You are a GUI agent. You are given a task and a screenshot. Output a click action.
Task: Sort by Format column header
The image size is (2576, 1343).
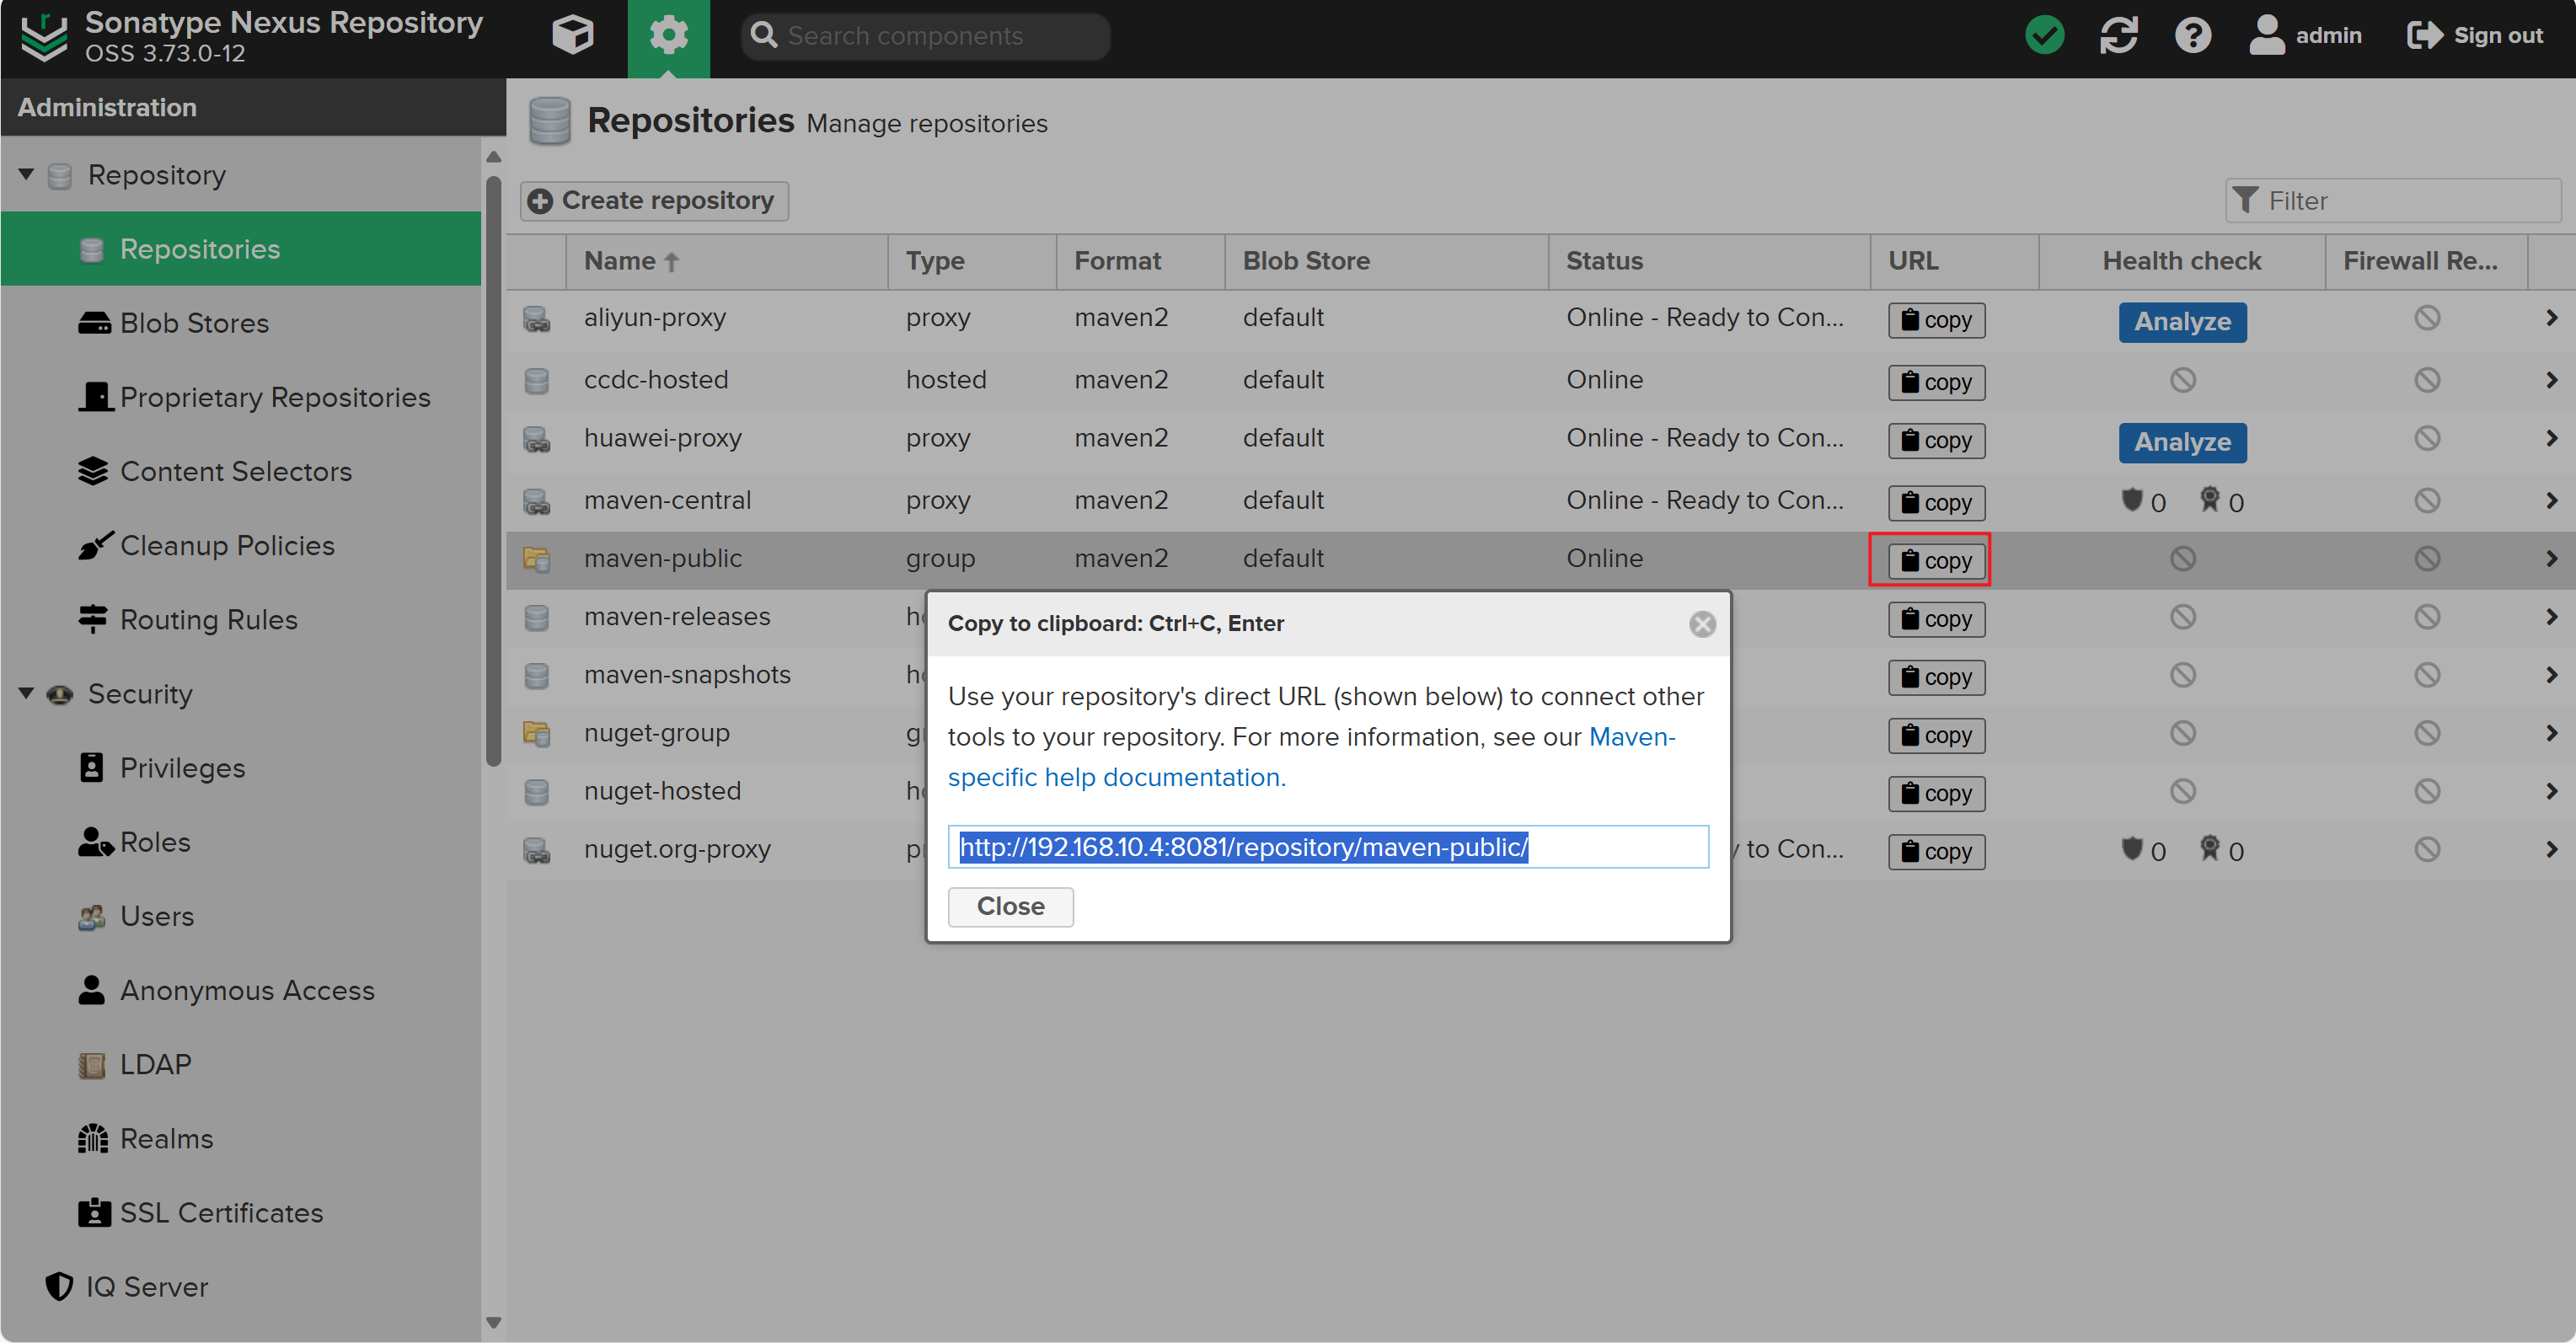click(x=1140, y=262)
